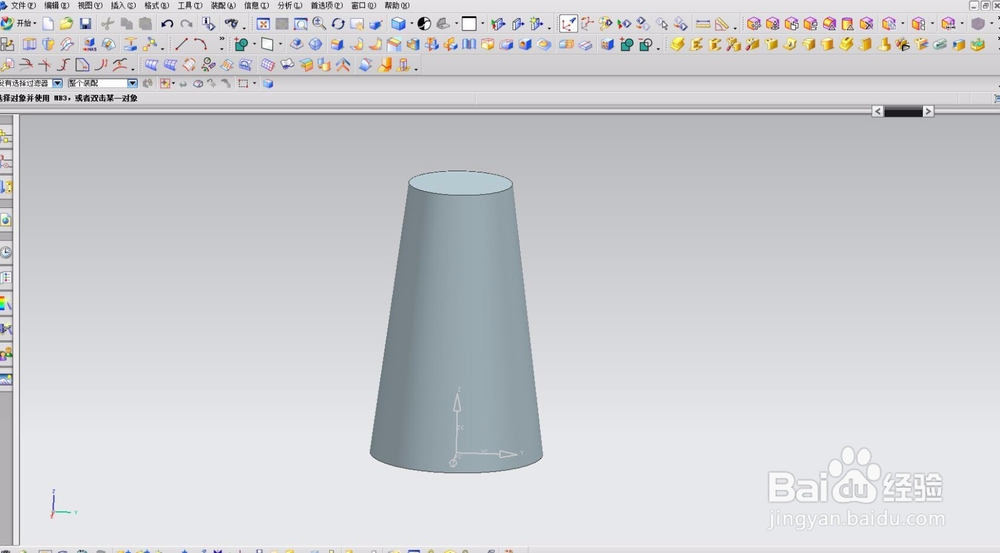
Task: Open the 编辑 (Edit) menu
Action: click(x=56, y=6)
